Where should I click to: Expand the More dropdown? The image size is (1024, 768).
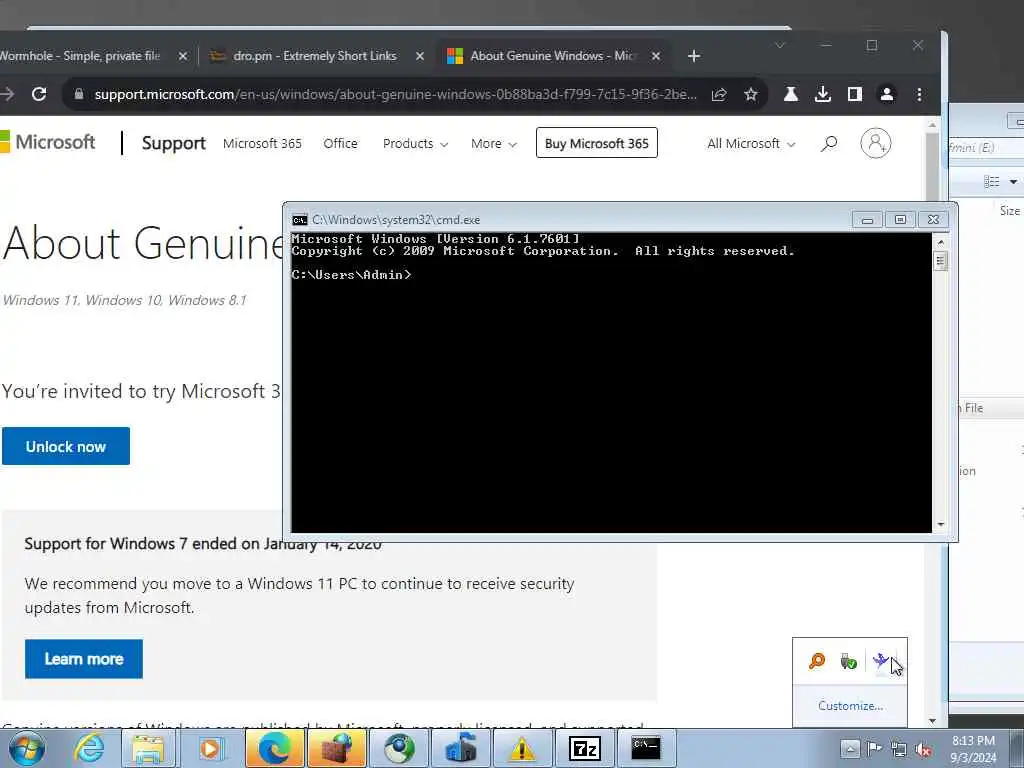coord(494,144)
